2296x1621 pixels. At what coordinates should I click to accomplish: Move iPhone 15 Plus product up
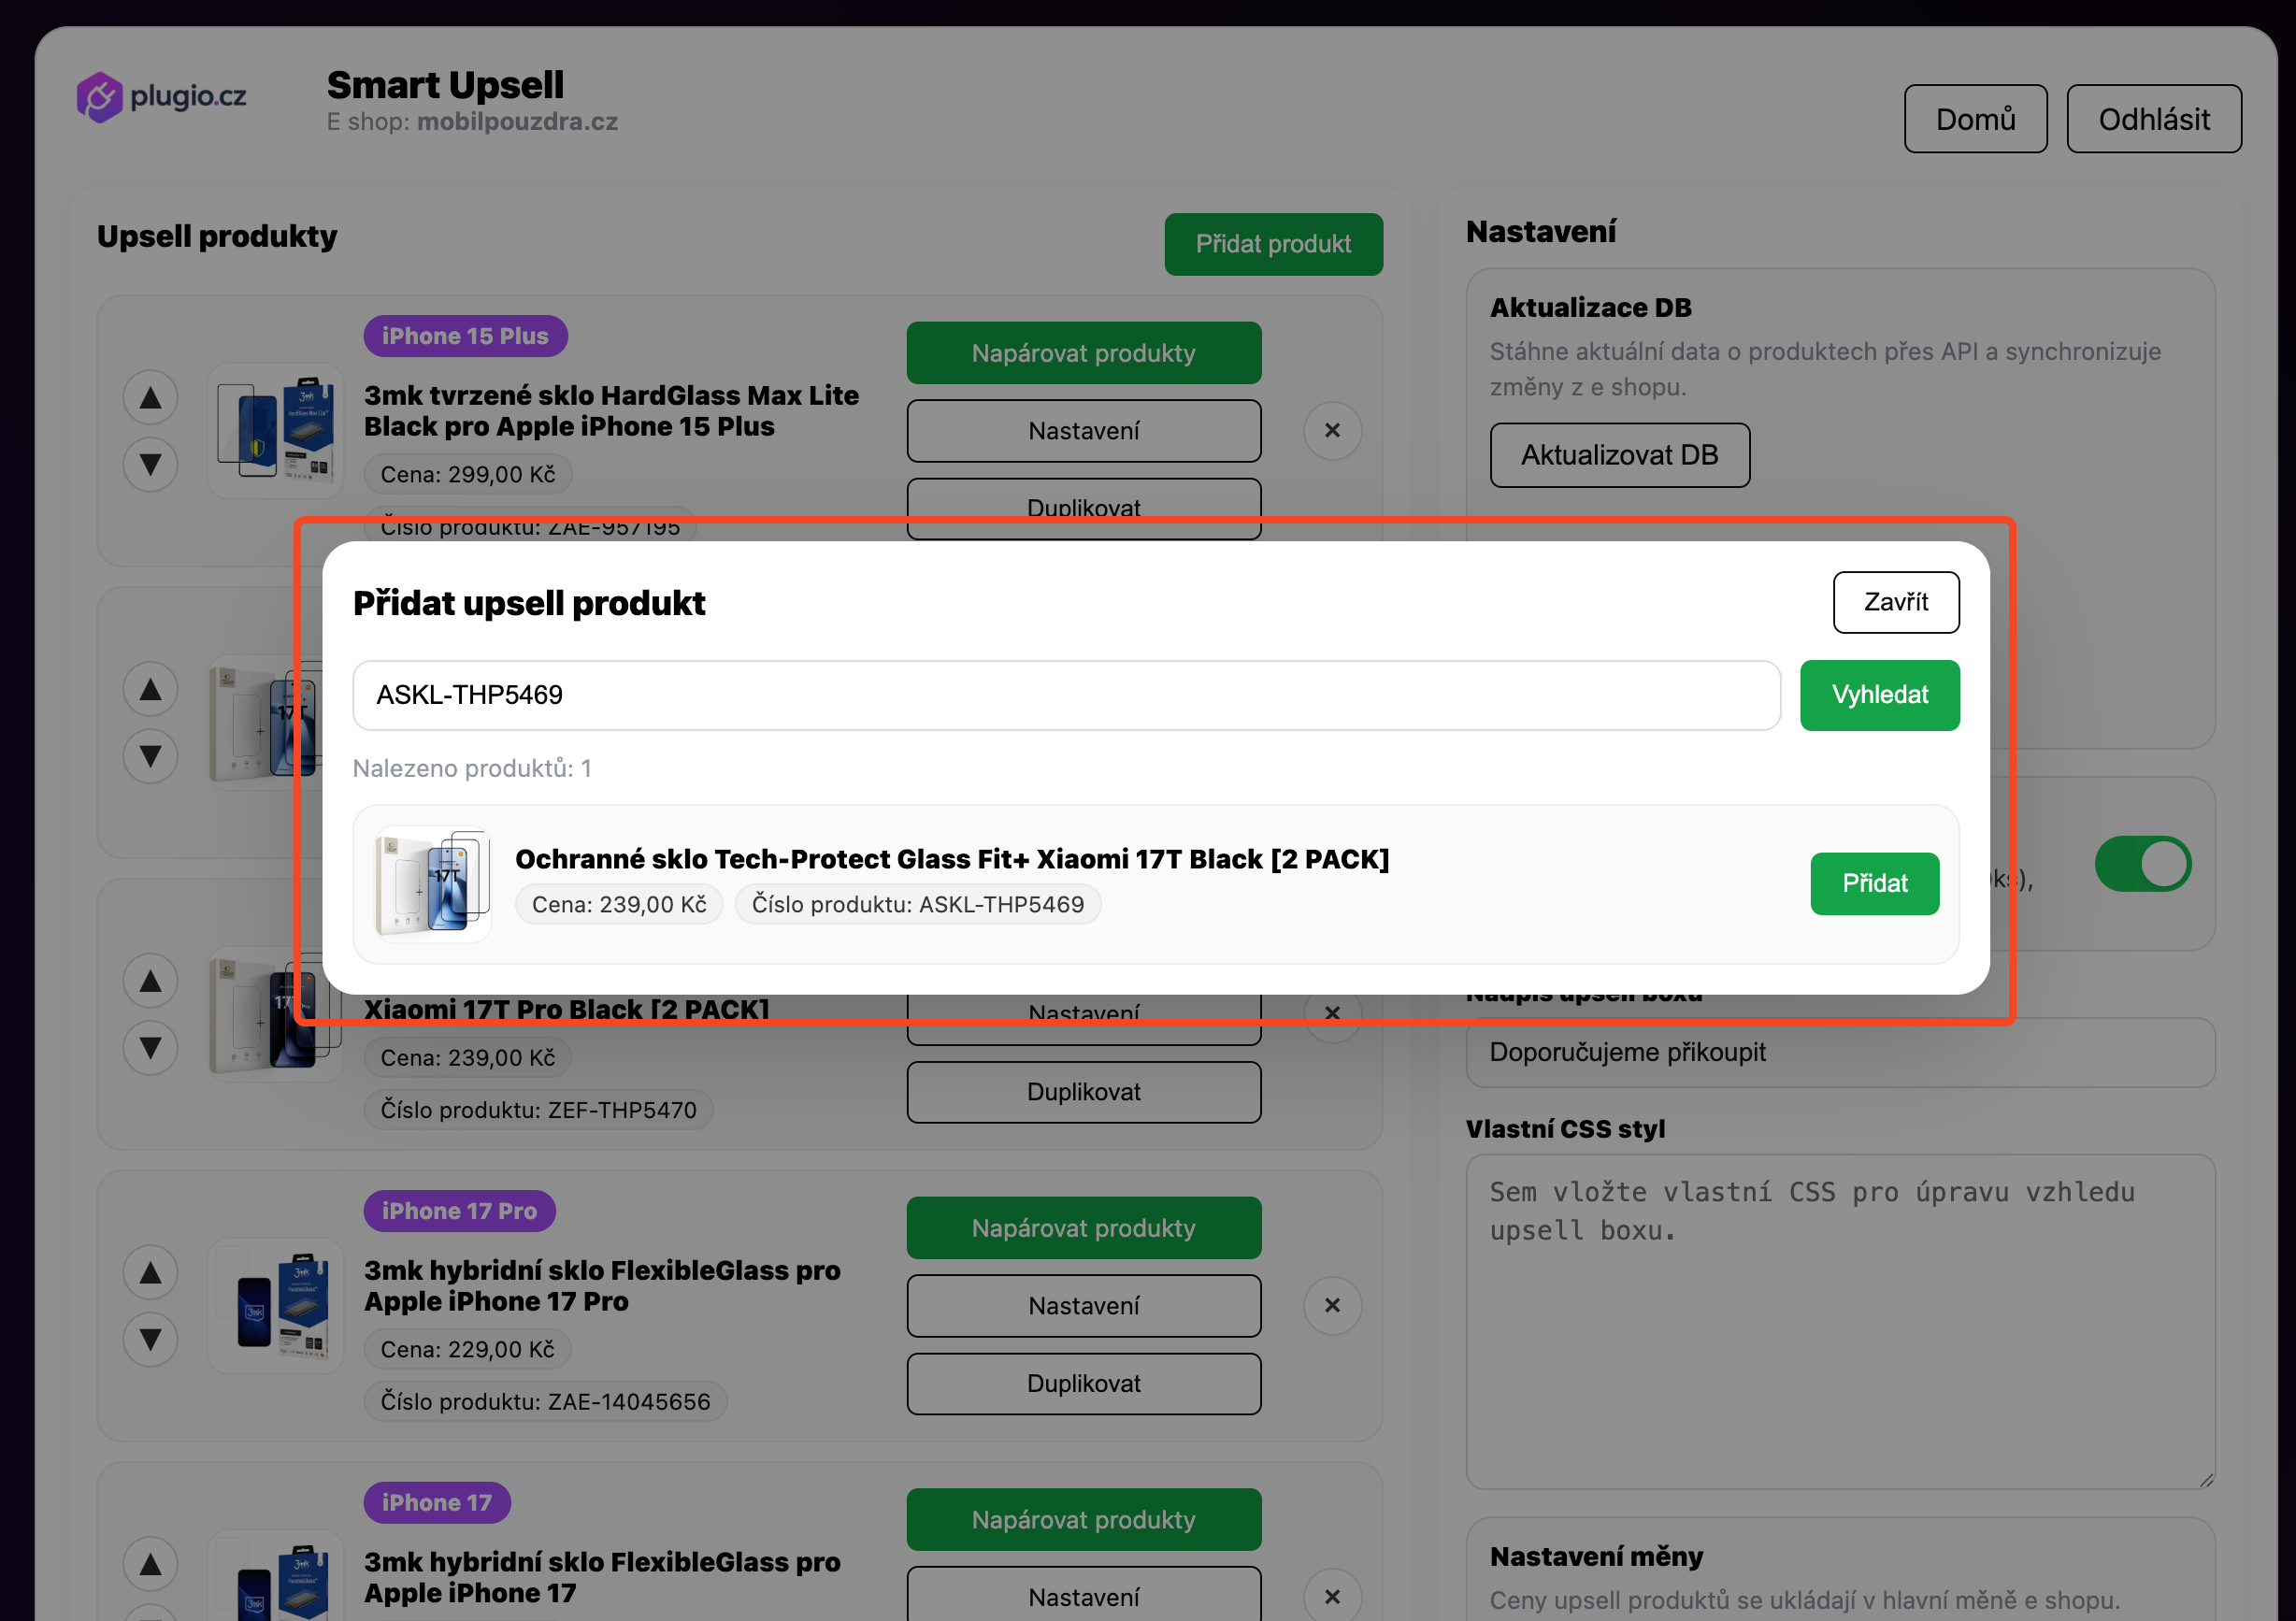150,398
